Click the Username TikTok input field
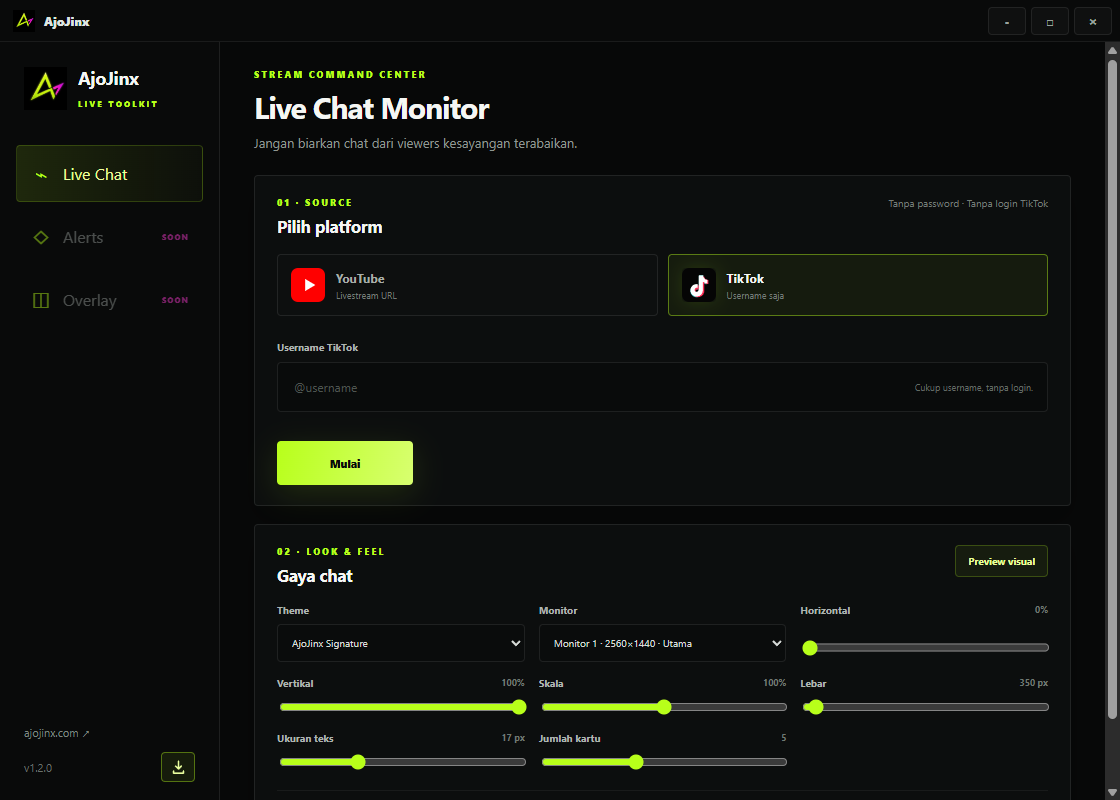 (662, 387)
